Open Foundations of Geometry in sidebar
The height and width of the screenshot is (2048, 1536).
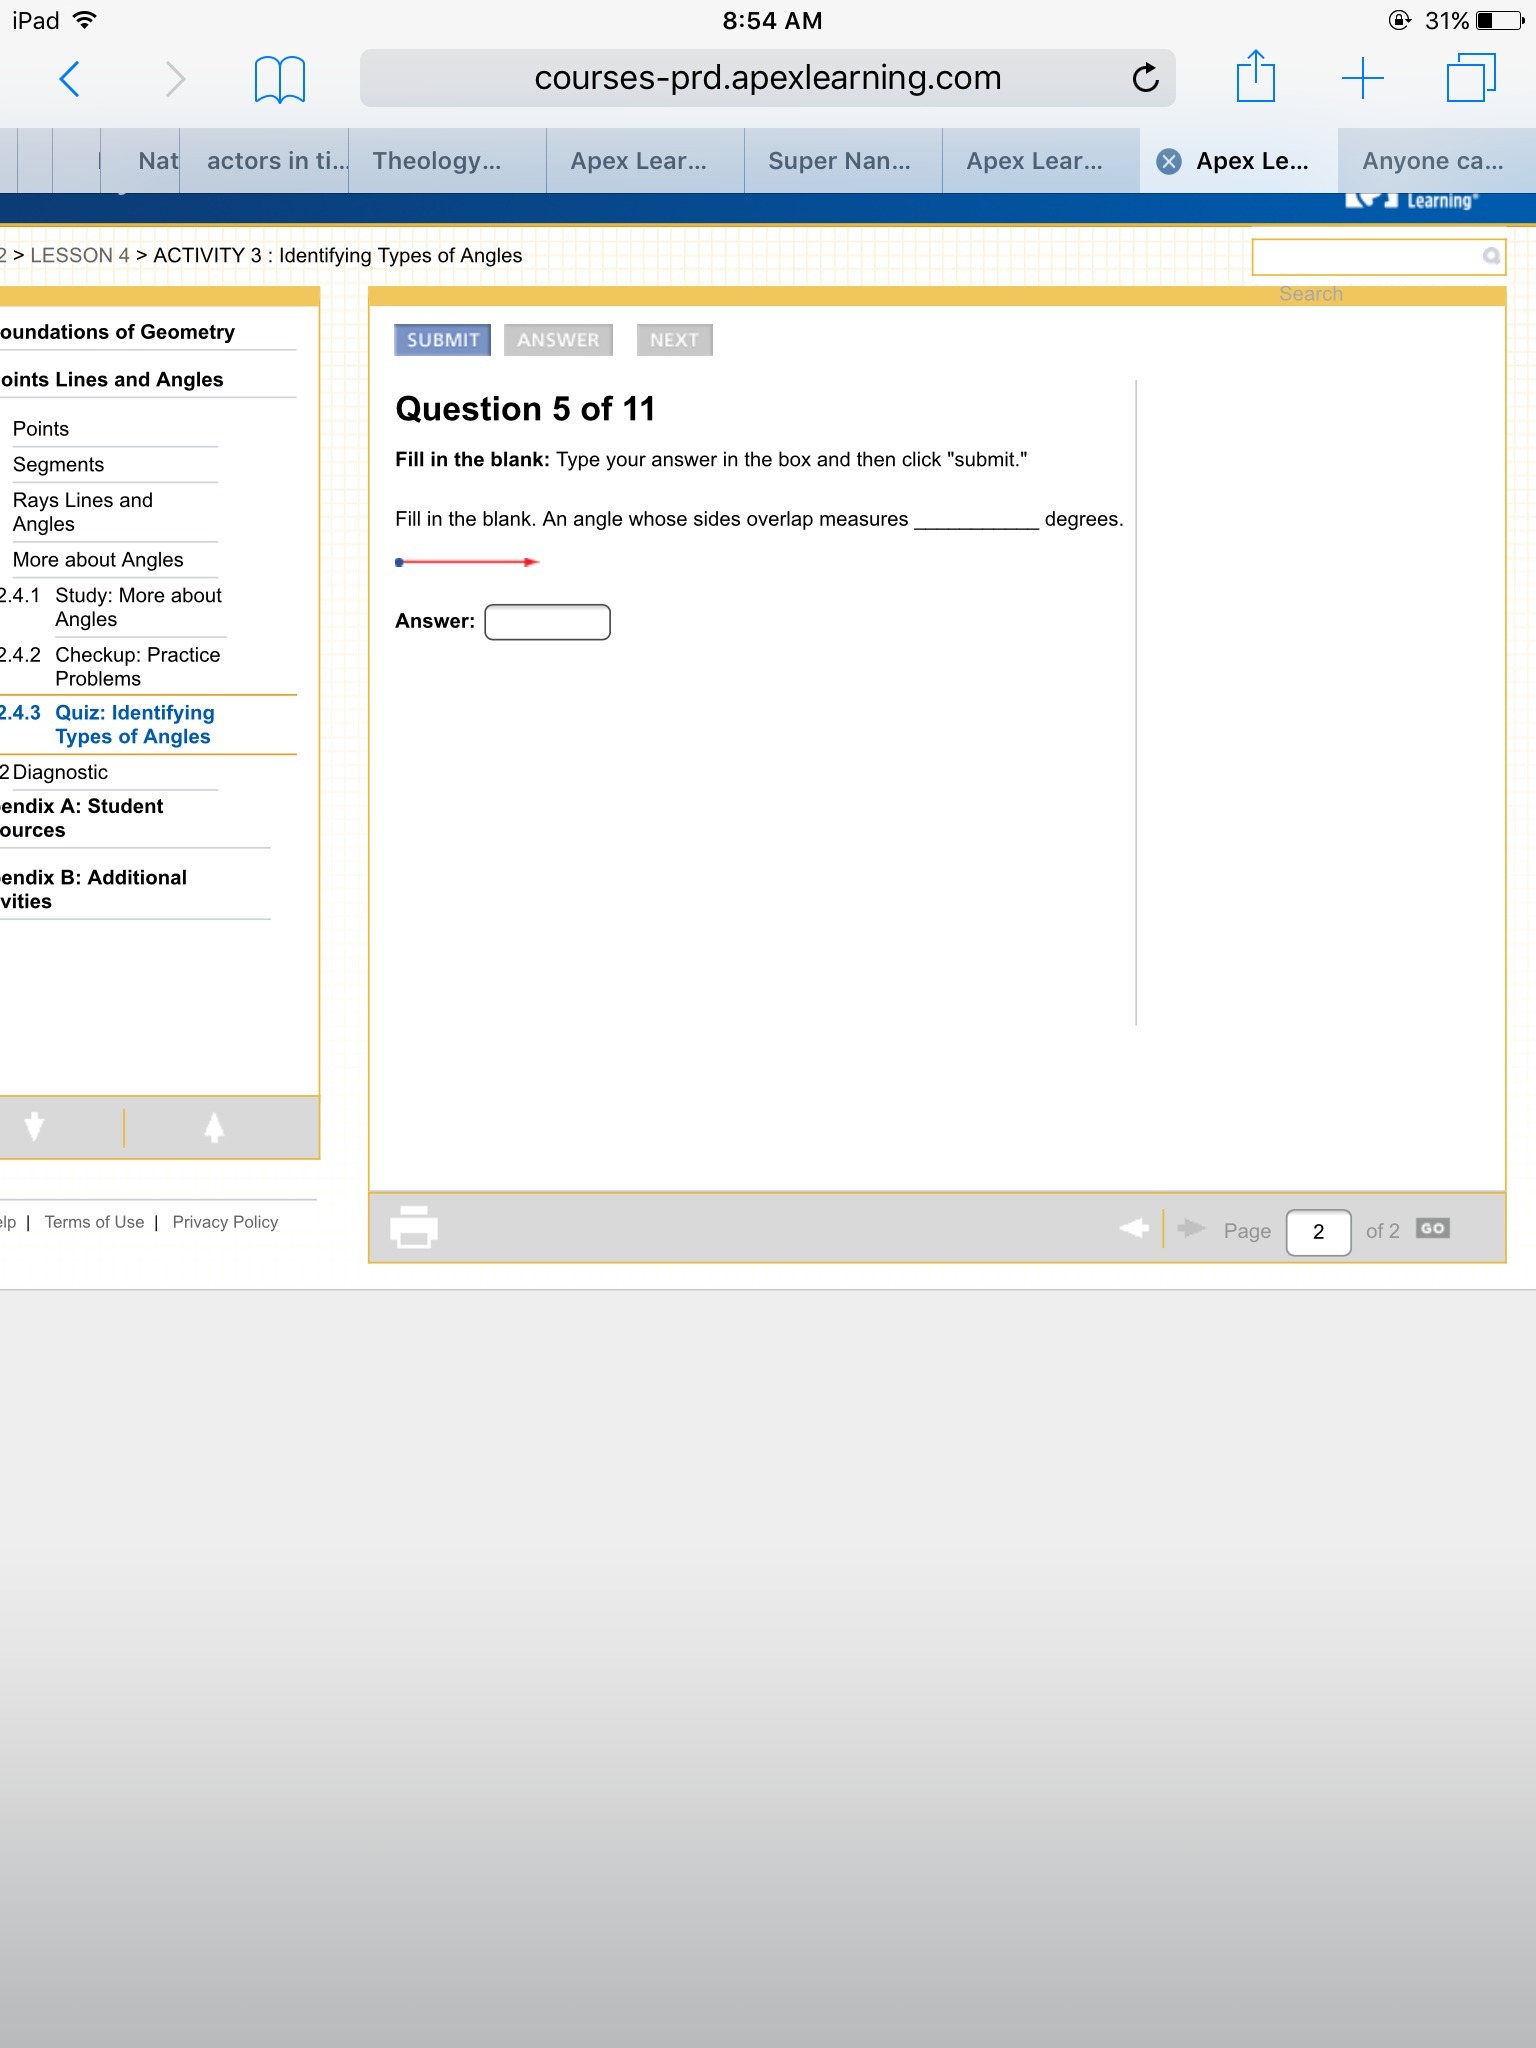pos(117,332)
